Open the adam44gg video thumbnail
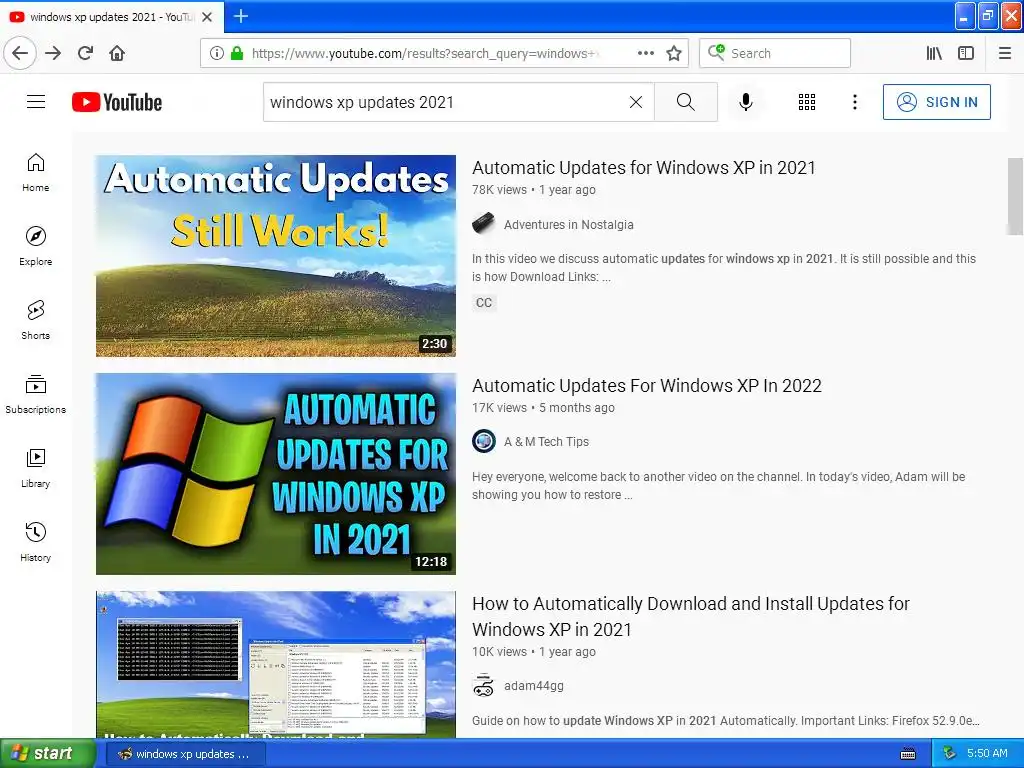 point(276,665)
